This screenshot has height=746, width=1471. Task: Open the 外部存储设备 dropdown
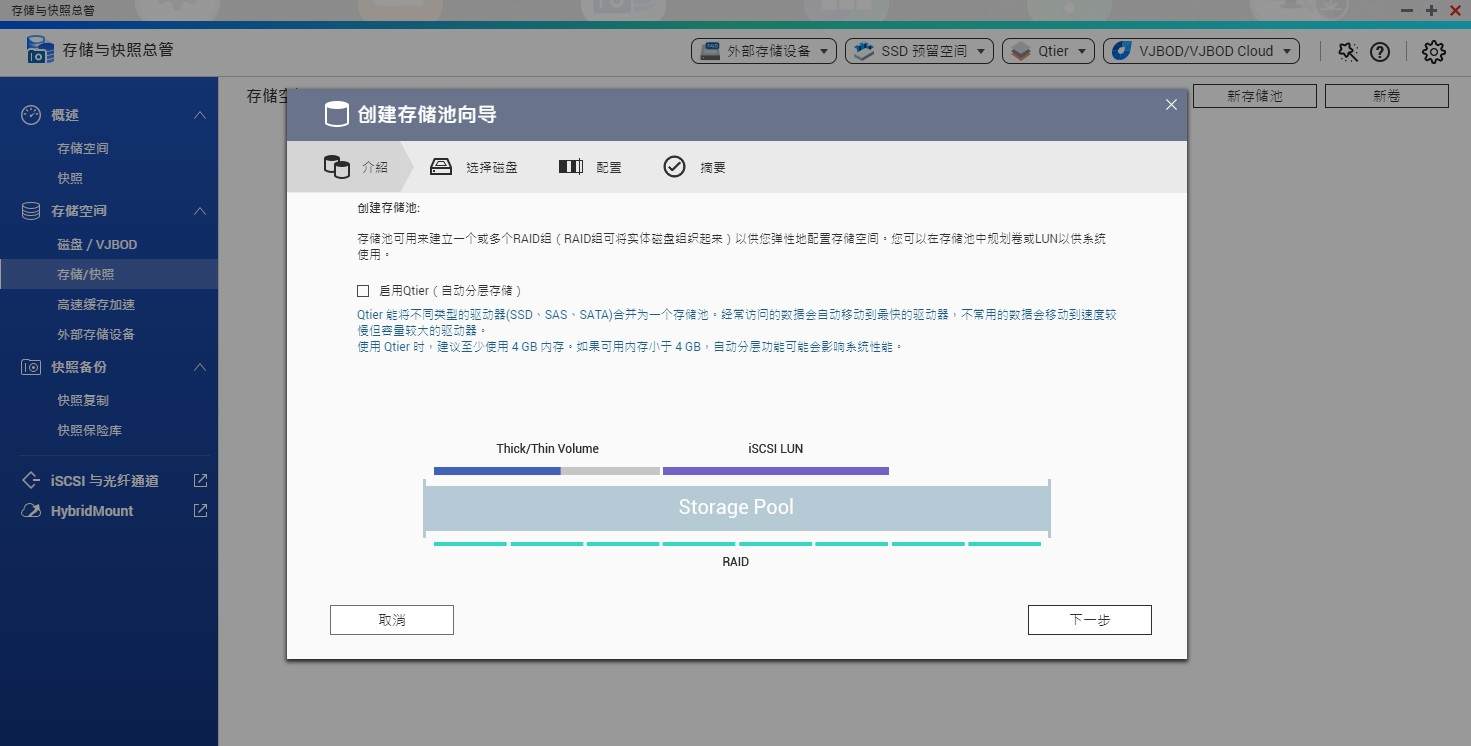click(x=763, y=50)
